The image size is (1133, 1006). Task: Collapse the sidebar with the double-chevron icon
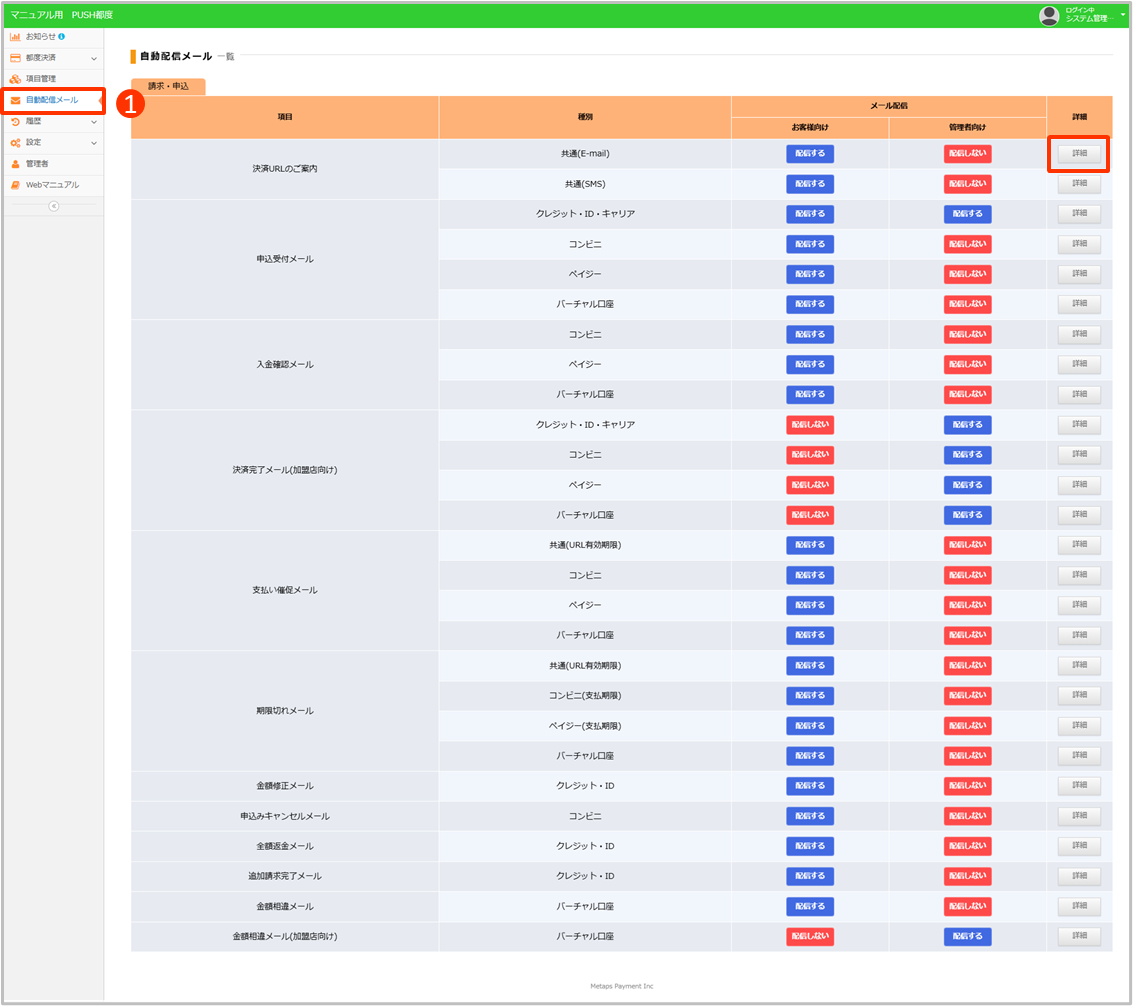[x=53, y=206]
